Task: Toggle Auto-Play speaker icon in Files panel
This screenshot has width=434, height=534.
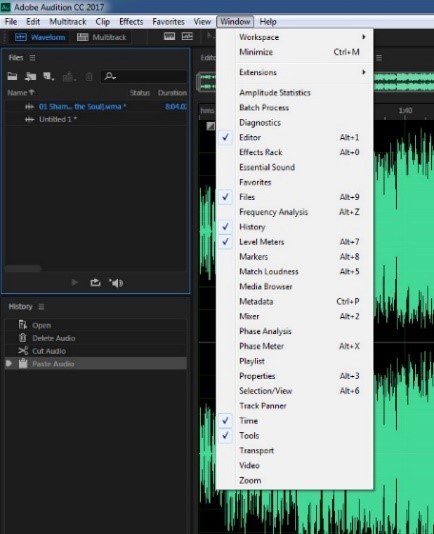Action: tap(116, 283)
